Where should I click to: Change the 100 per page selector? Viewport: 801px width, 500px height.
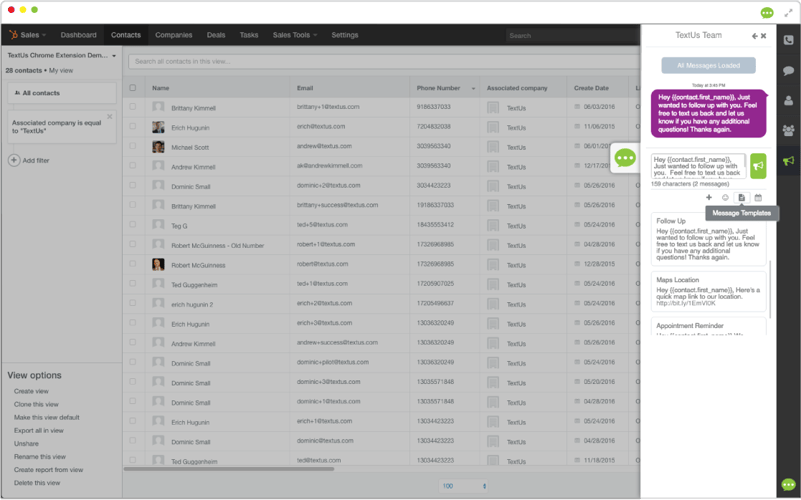[464, 486]
